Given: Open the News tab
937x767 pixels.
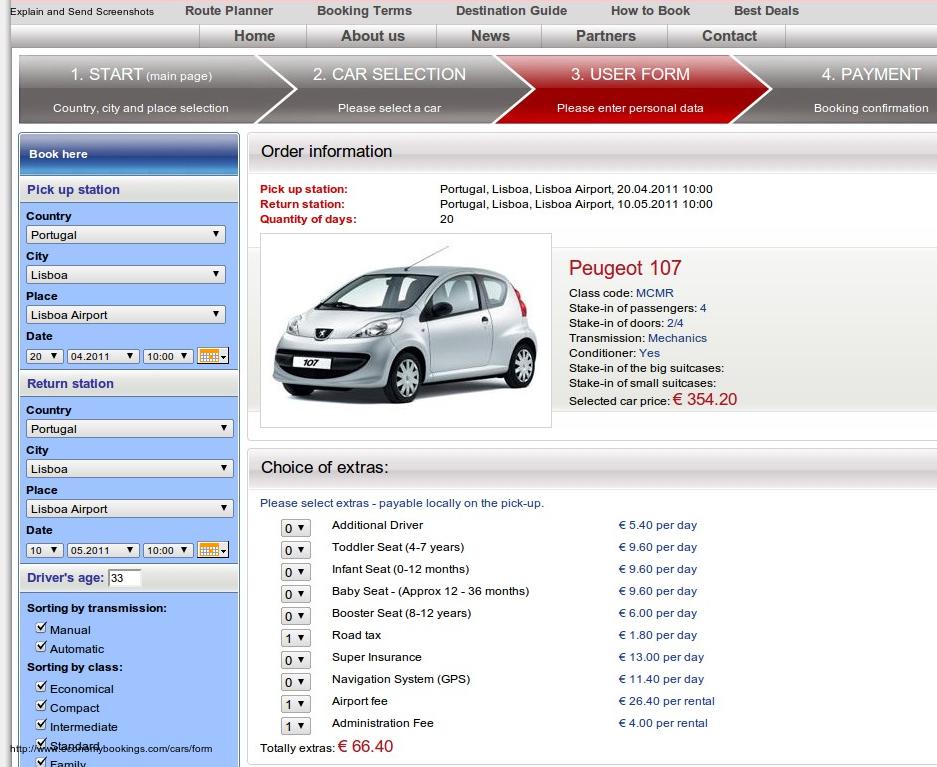Looking at the screenshot, I should coord(490,36).
